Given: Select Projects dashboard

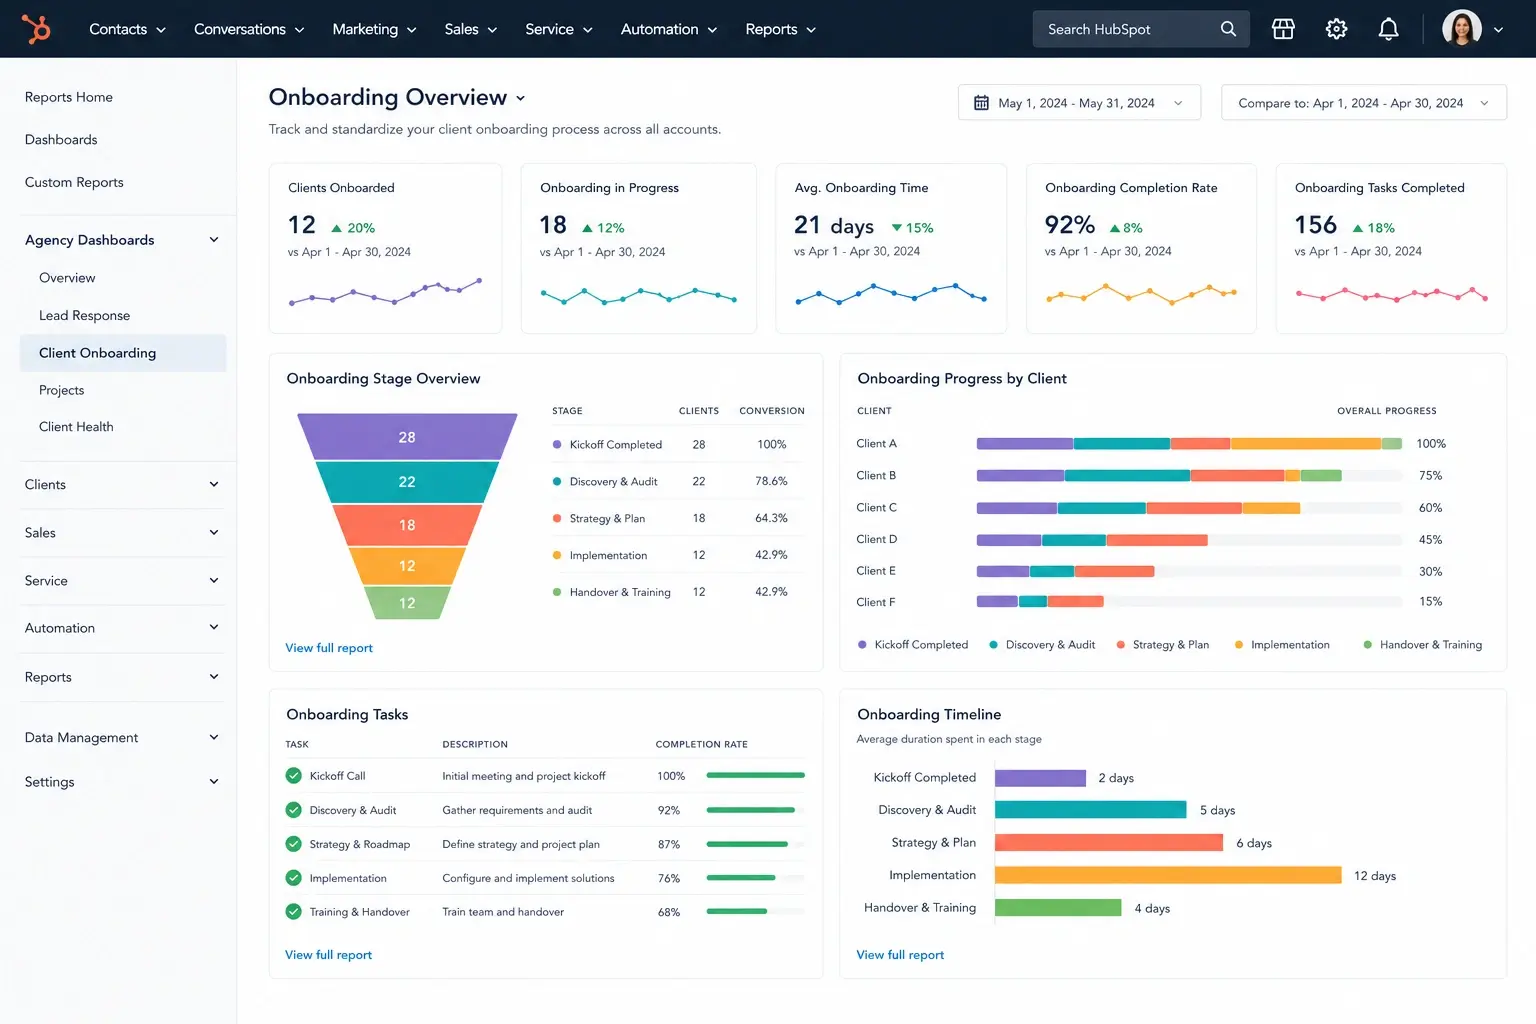Looking at the screenshot, I should click(61, 390).
